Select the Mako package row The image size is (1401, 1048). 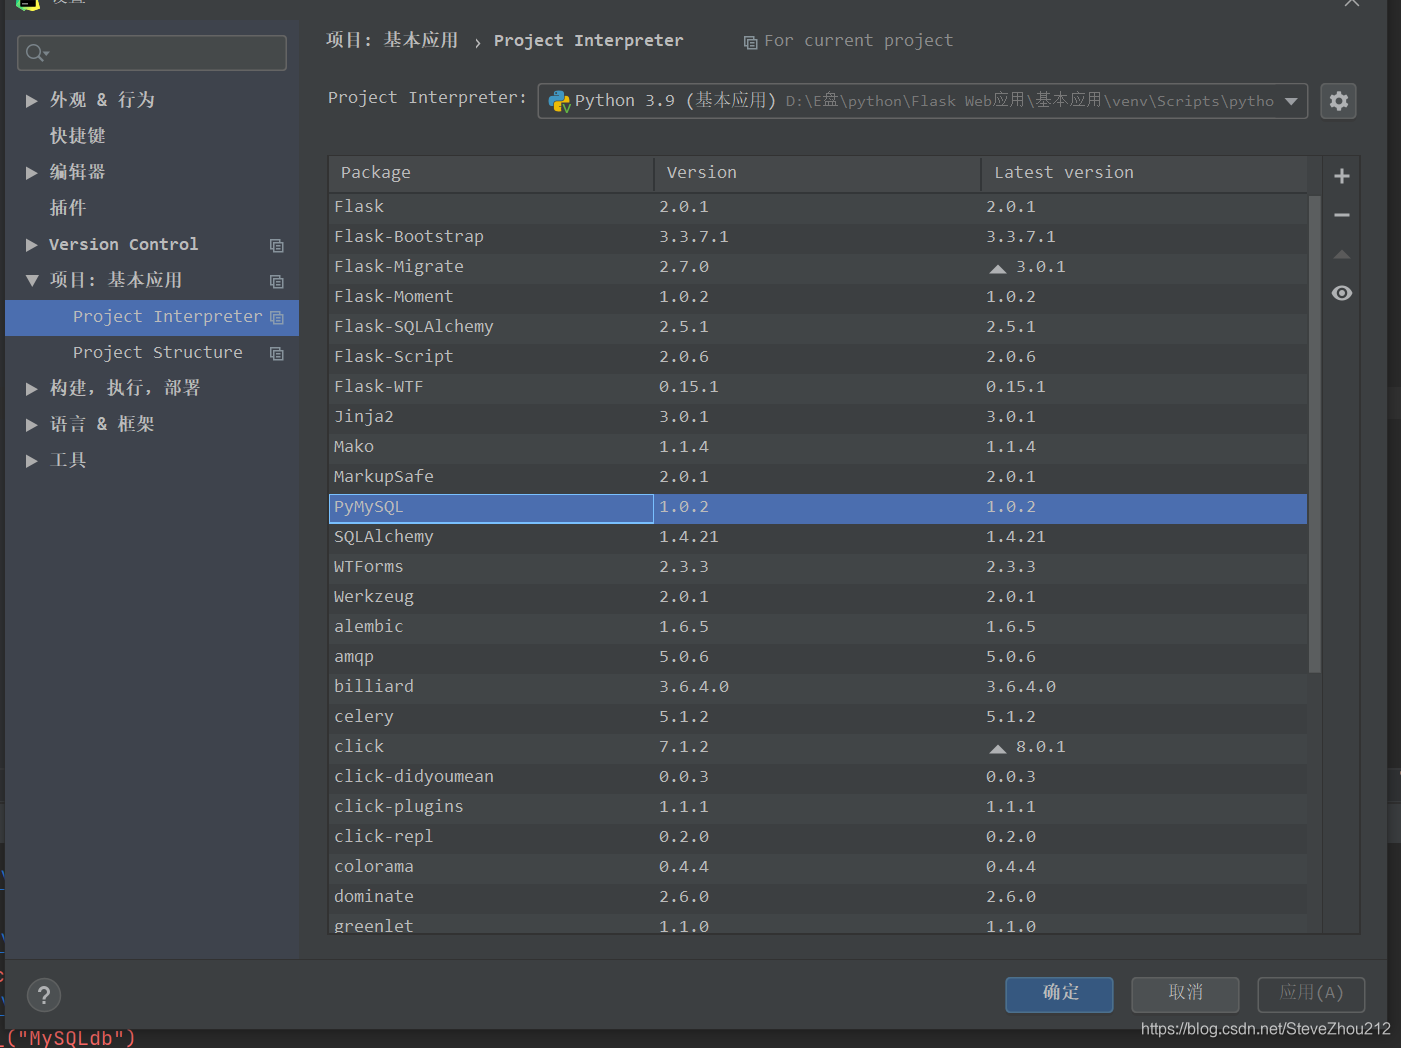coord(818,447)
